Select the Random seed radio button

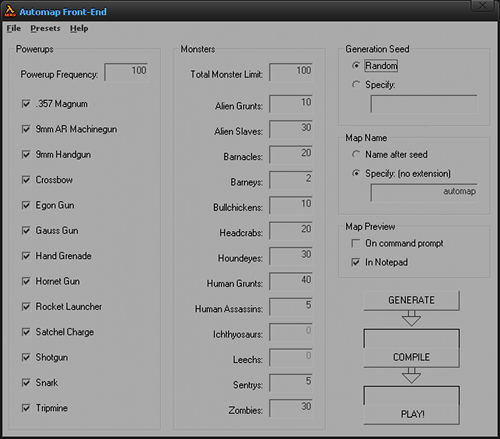tap(356, 66)
